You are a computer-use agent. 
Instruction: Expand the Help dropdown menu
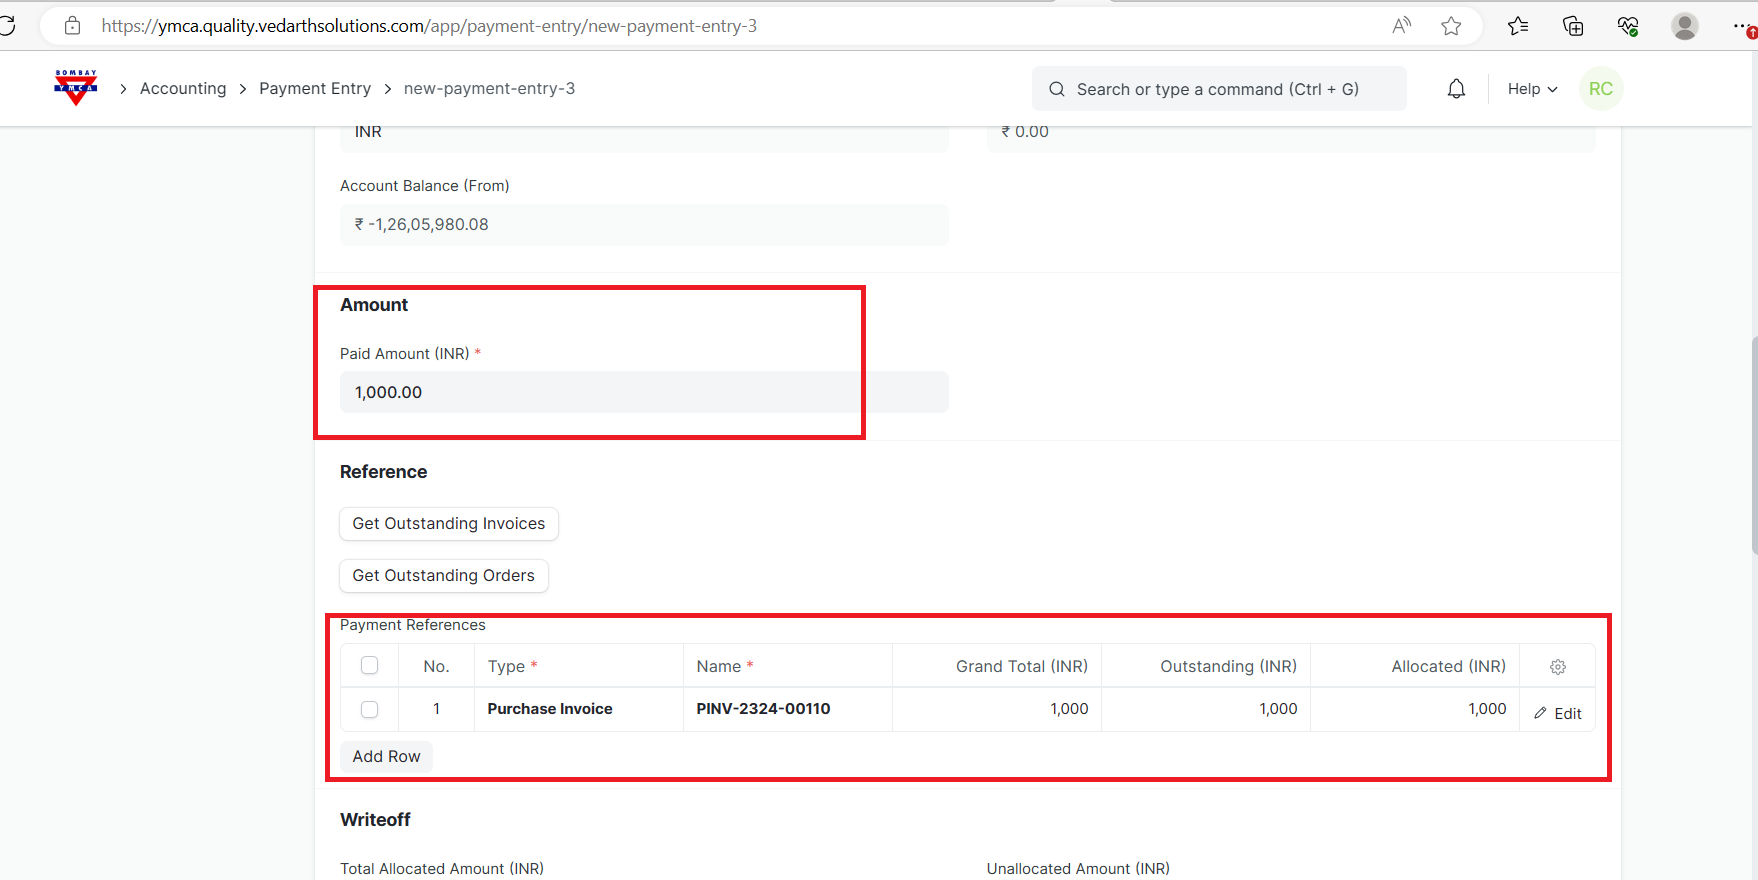[x=1532, y=89]
